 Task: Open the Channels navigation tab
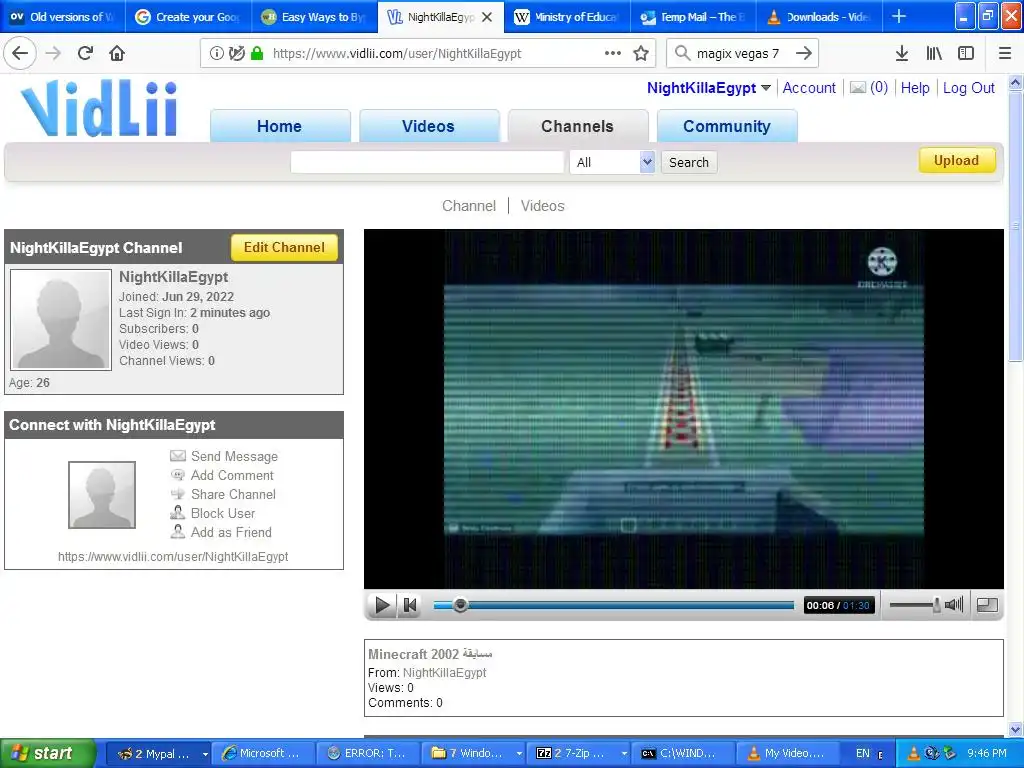577,126
